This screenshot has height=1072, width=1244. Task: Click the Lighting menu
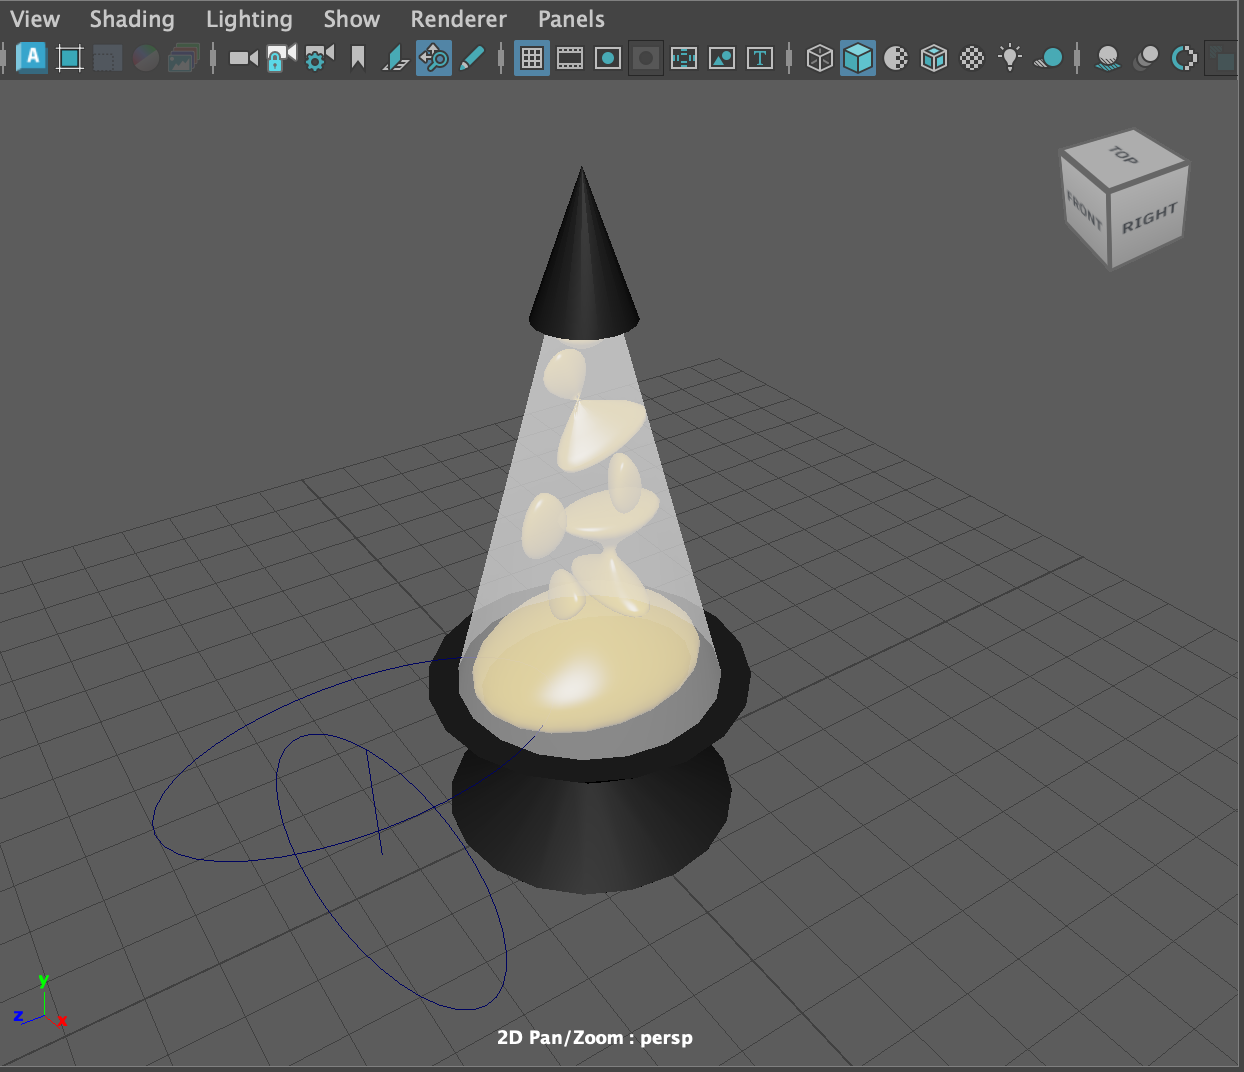click(x=248, y=18)
